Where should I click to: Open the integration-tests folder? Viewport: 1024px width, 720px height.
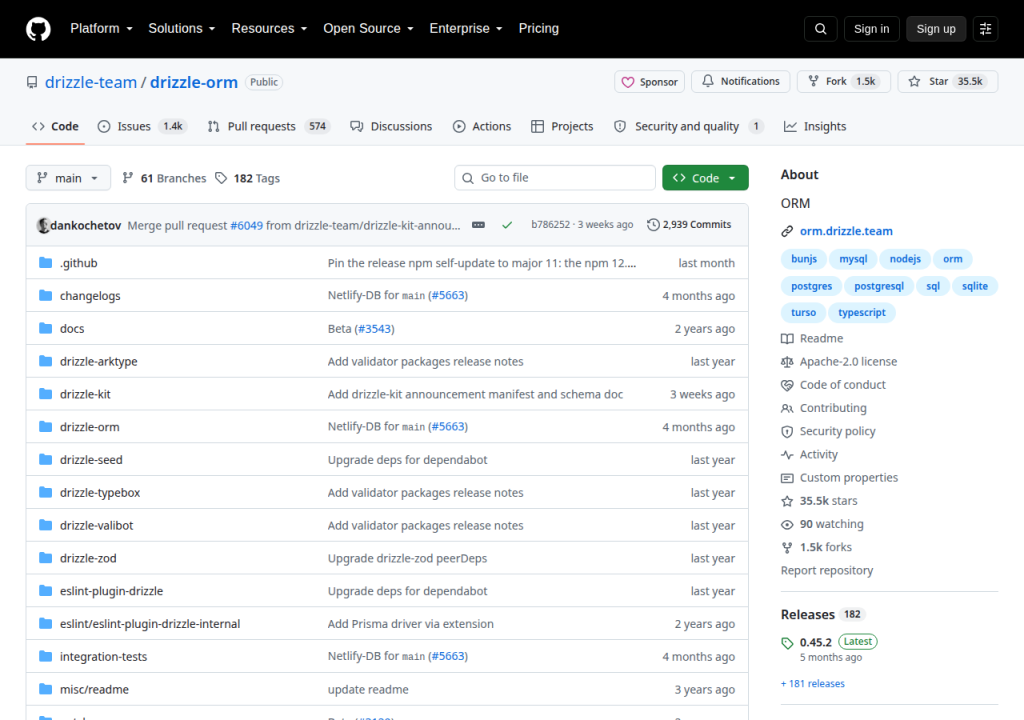click(x=103, y=657)
